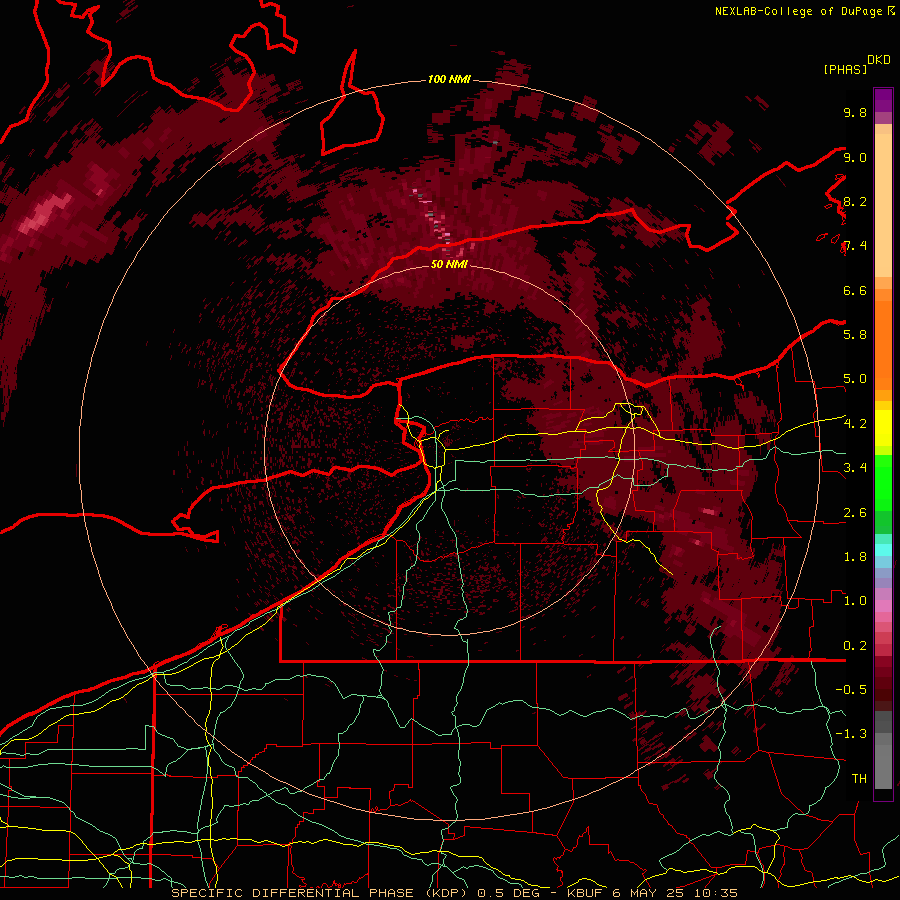Click the 9.0 scale value
This screenshot has height=900, width=900.
pyautogui.click(x=855, y=158)
